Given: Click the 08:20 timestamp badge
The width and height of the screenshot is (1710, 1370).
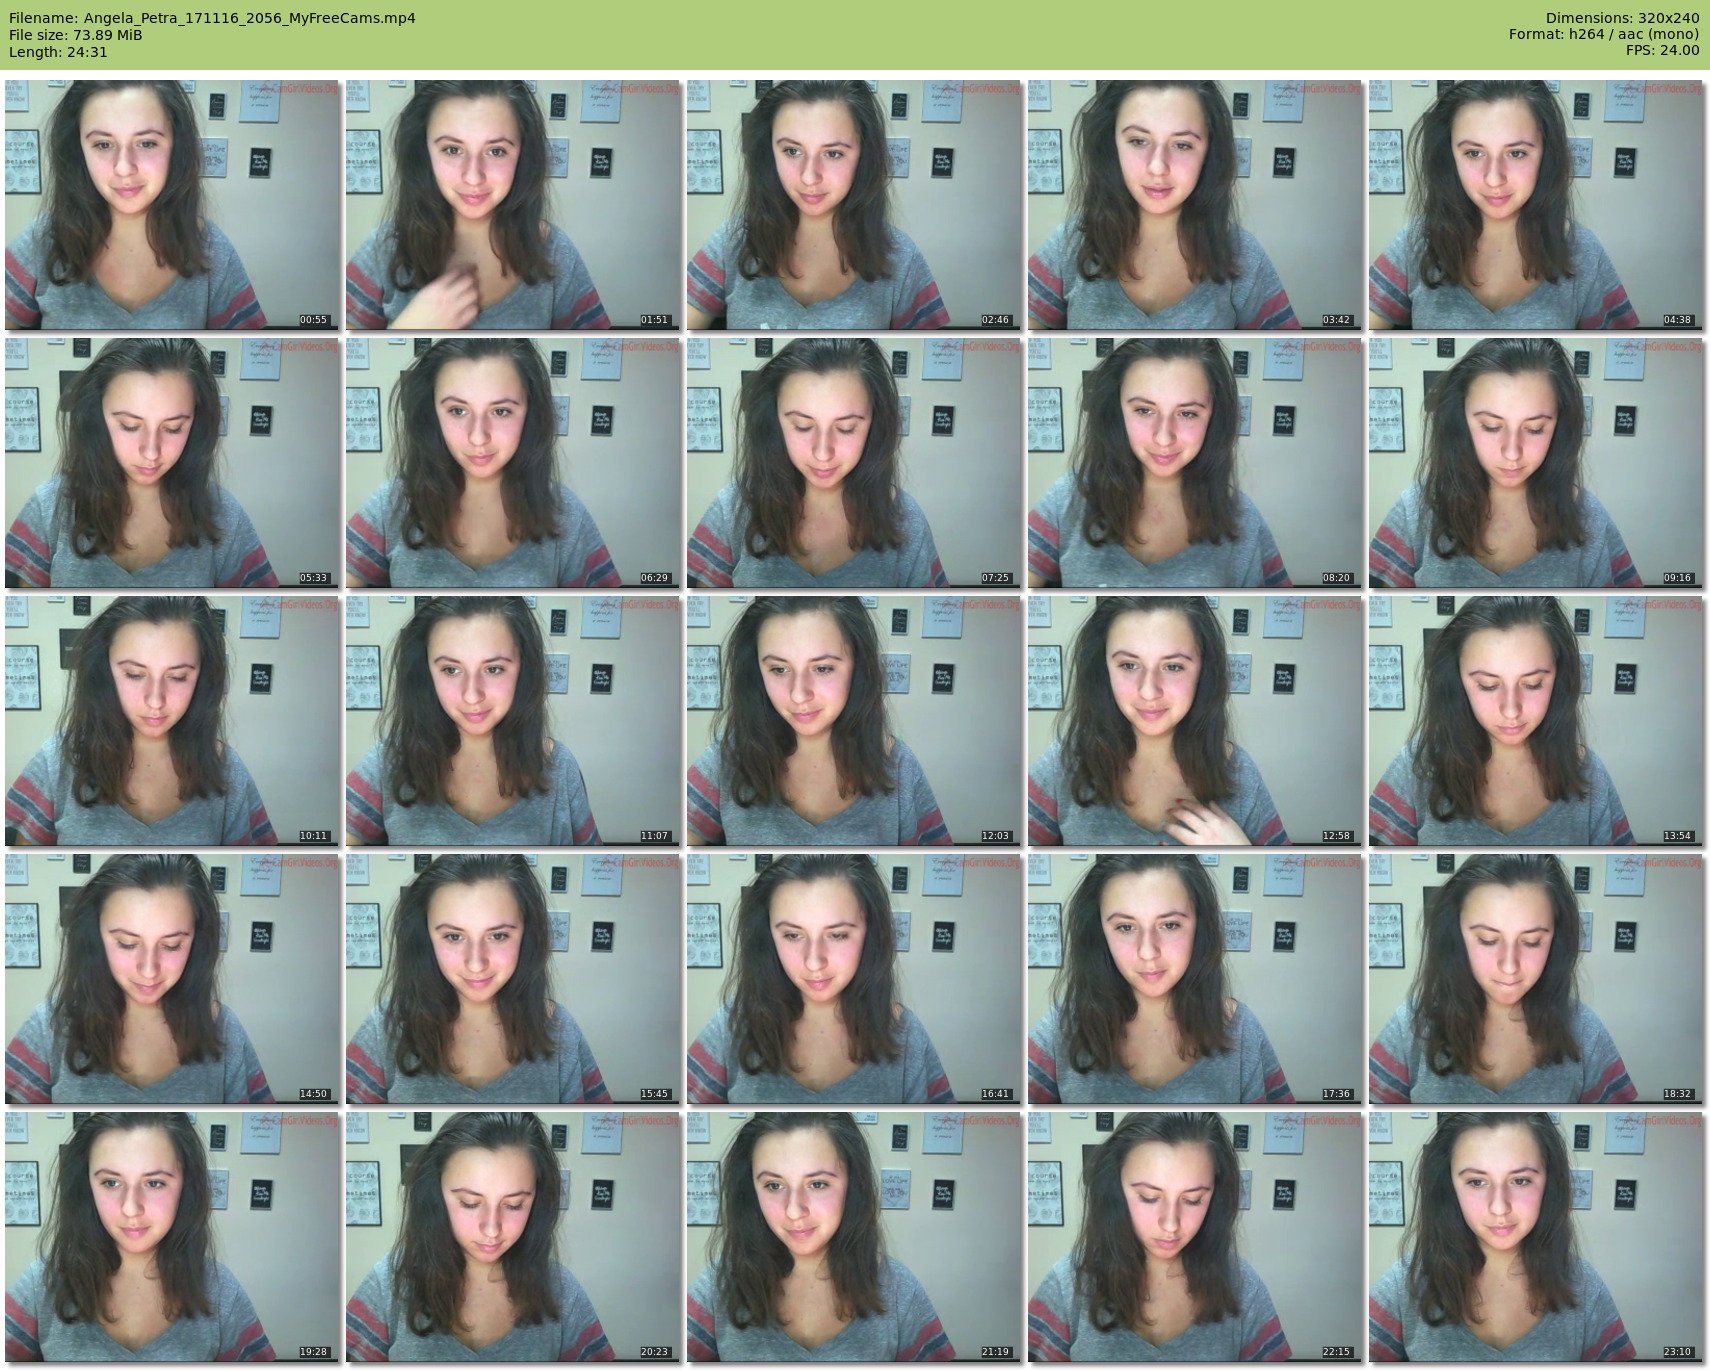Looking at the screenshot, I should (1336, 578).
